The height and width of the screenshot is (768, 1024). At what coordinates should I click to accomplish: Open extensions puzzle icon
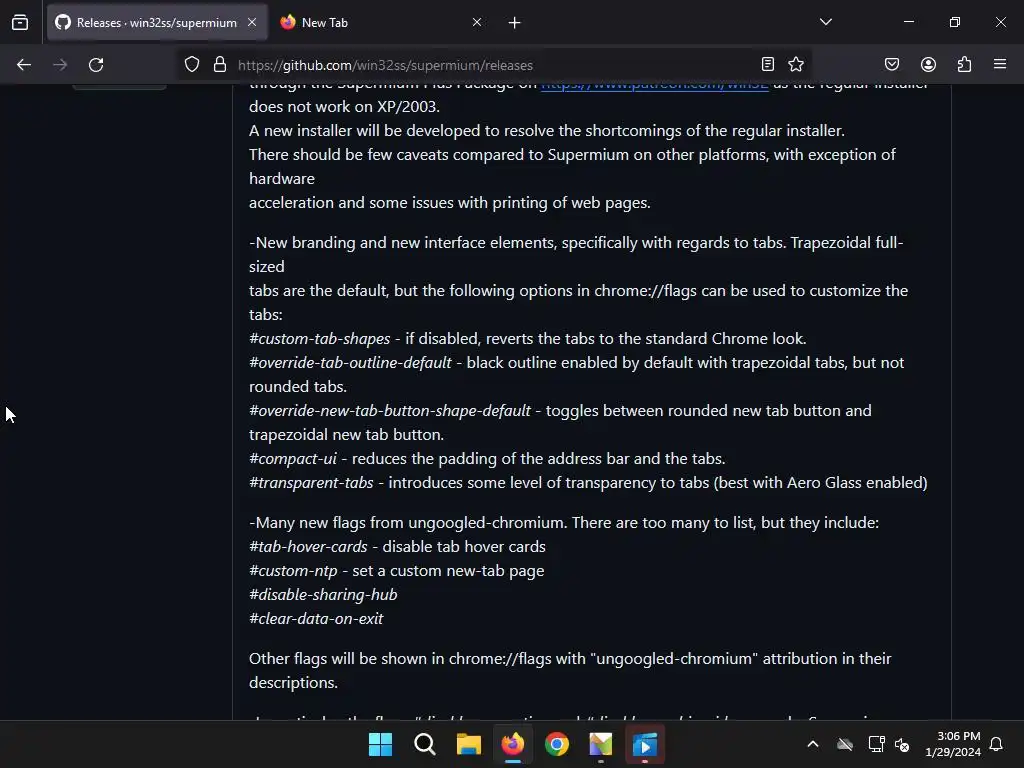pos(964,64)
